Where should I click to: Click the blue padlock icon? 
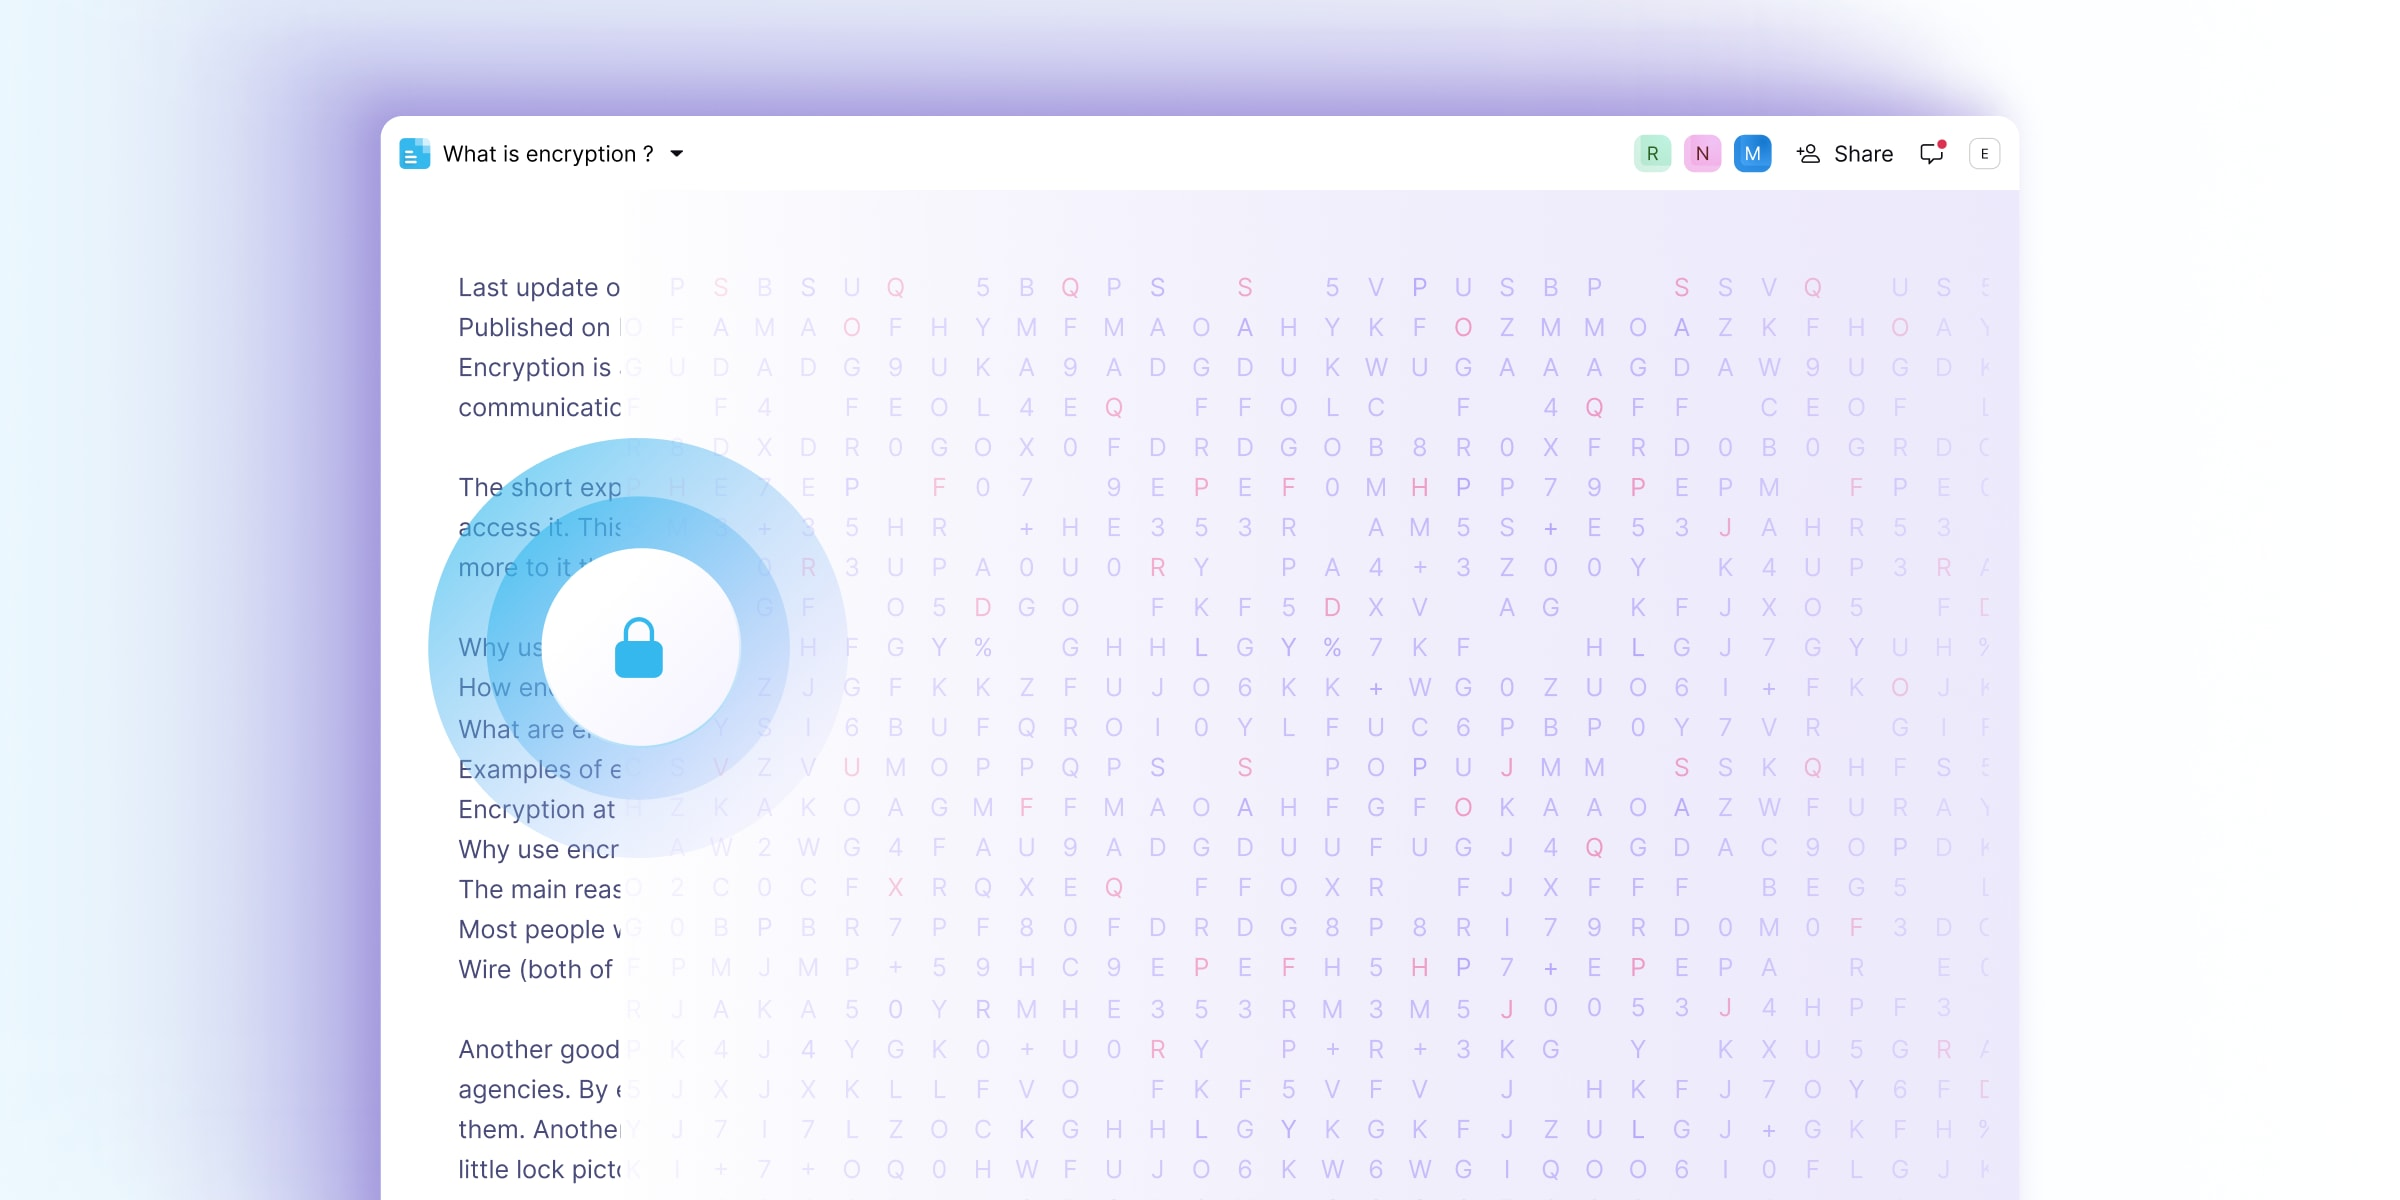[x=639, y=648]
